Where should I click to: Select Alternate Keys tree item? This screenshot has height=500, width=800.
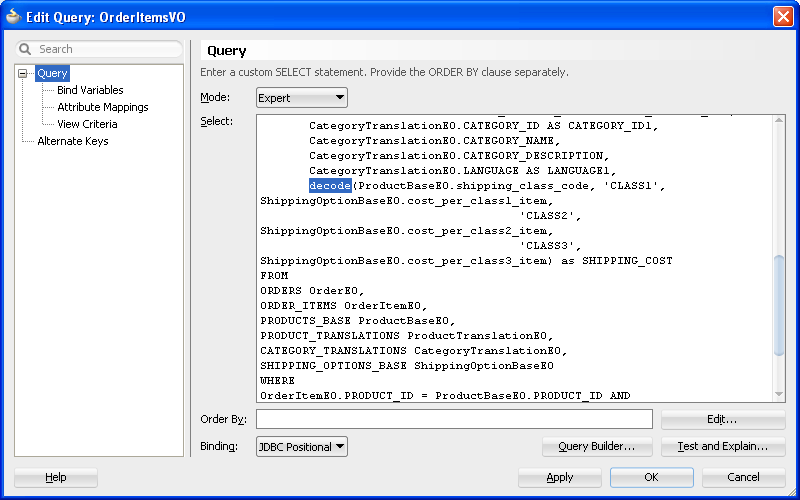[73, 141]
